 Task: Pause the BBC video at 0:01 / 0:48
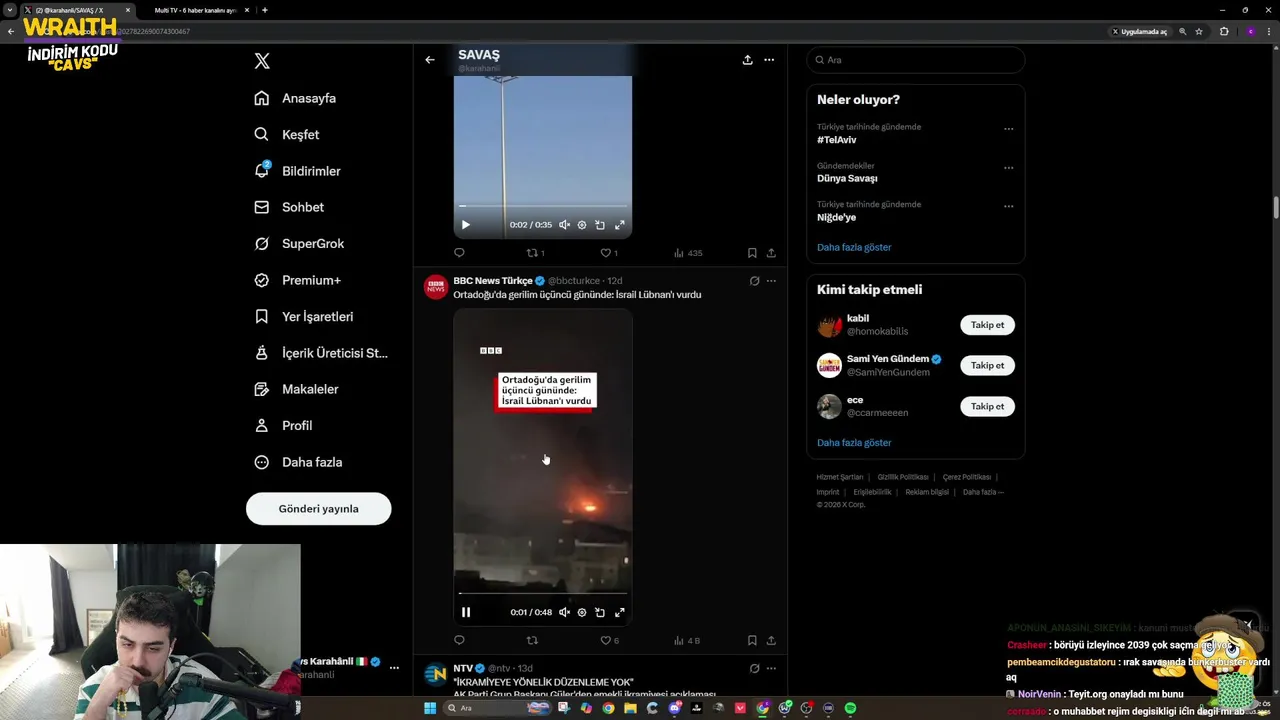tap(466, 612)
